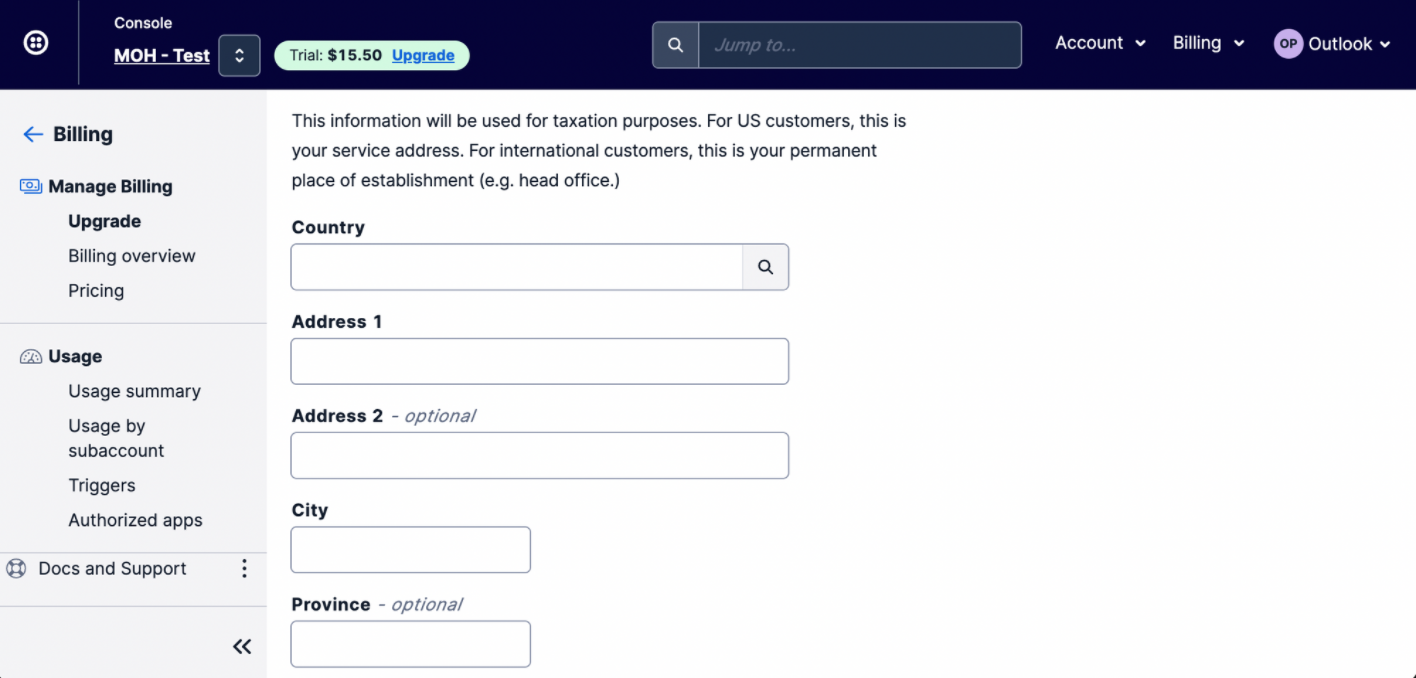This screenshot has width=1416, height=678.
Task: Open the three-dot menu beside Docs and Support
Action: click(x=244, y=568)
